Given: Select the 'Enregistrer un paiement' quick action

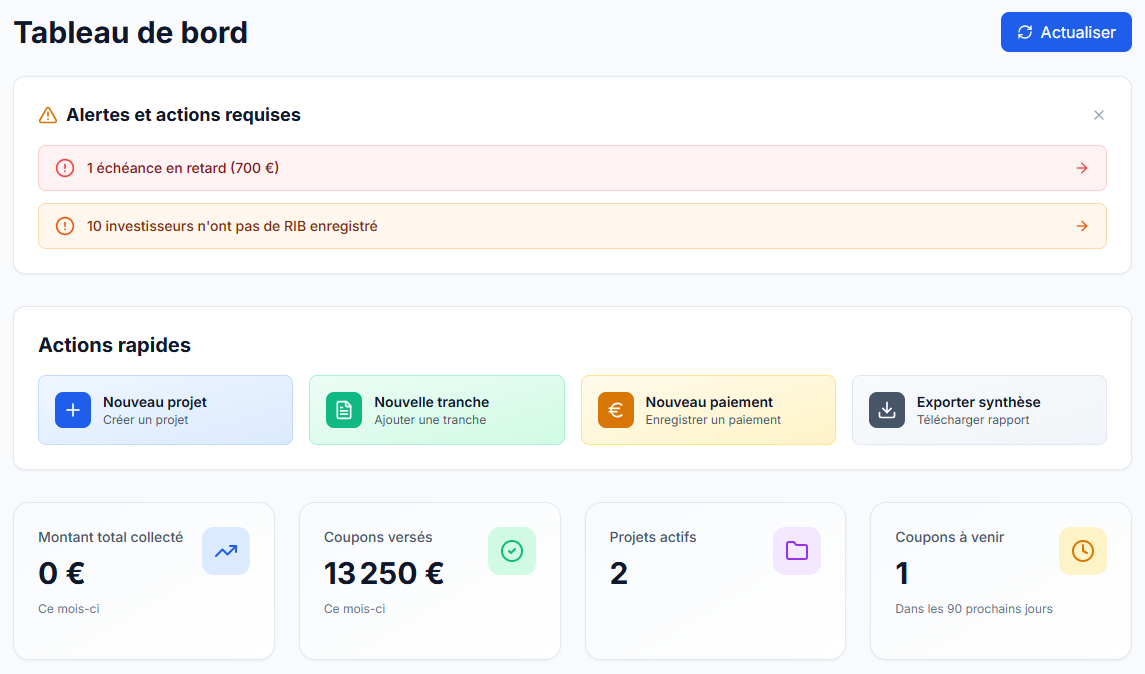Looking at the screenshot, I should point(712,420).
